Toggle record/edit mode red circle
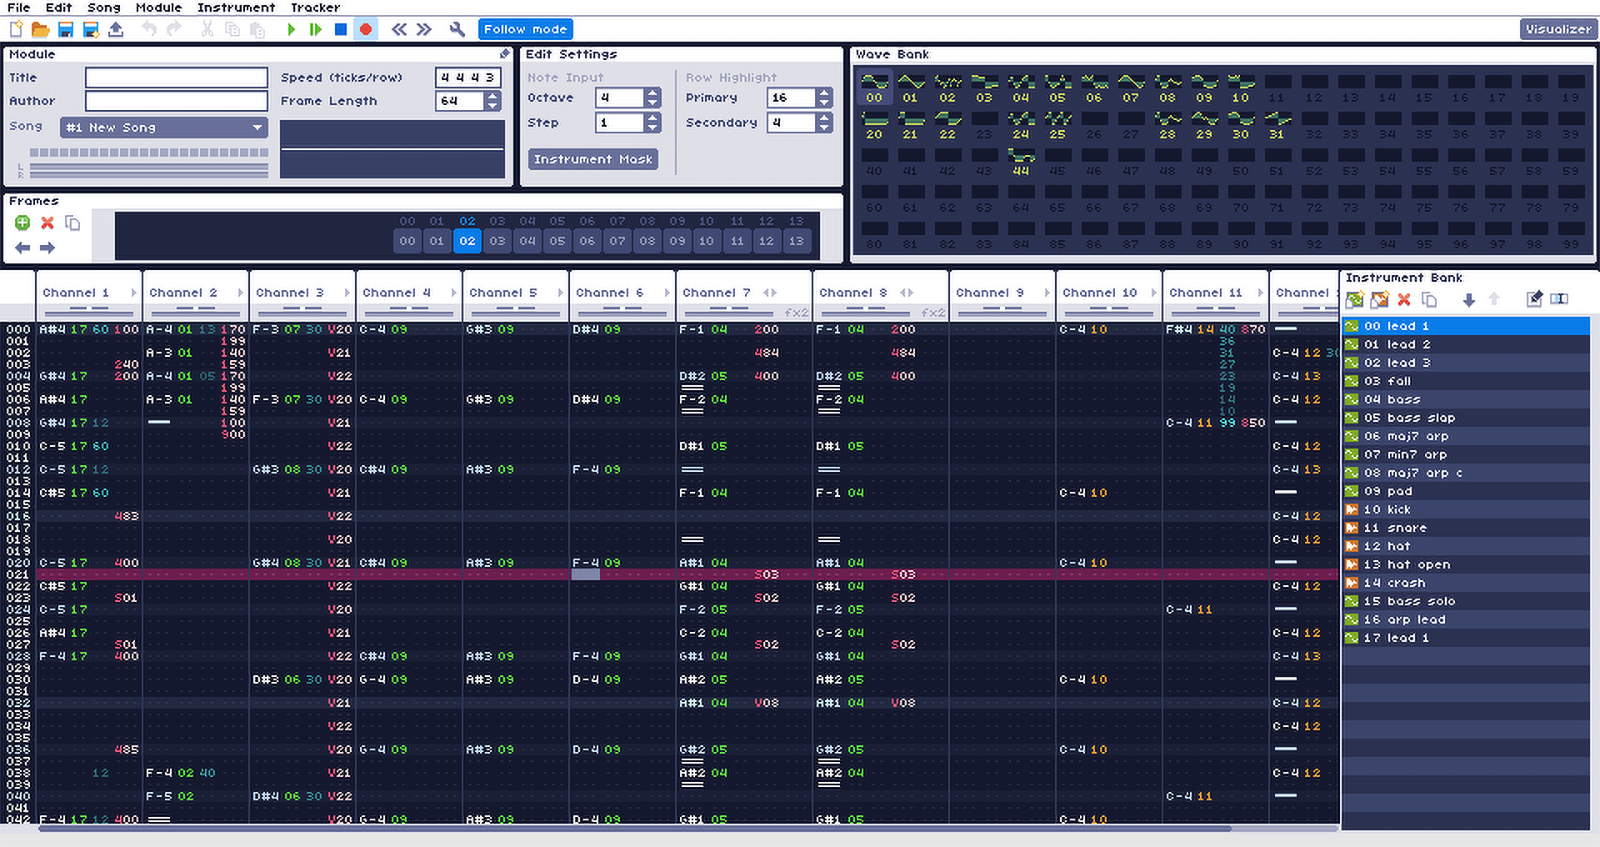 [366, 29]
